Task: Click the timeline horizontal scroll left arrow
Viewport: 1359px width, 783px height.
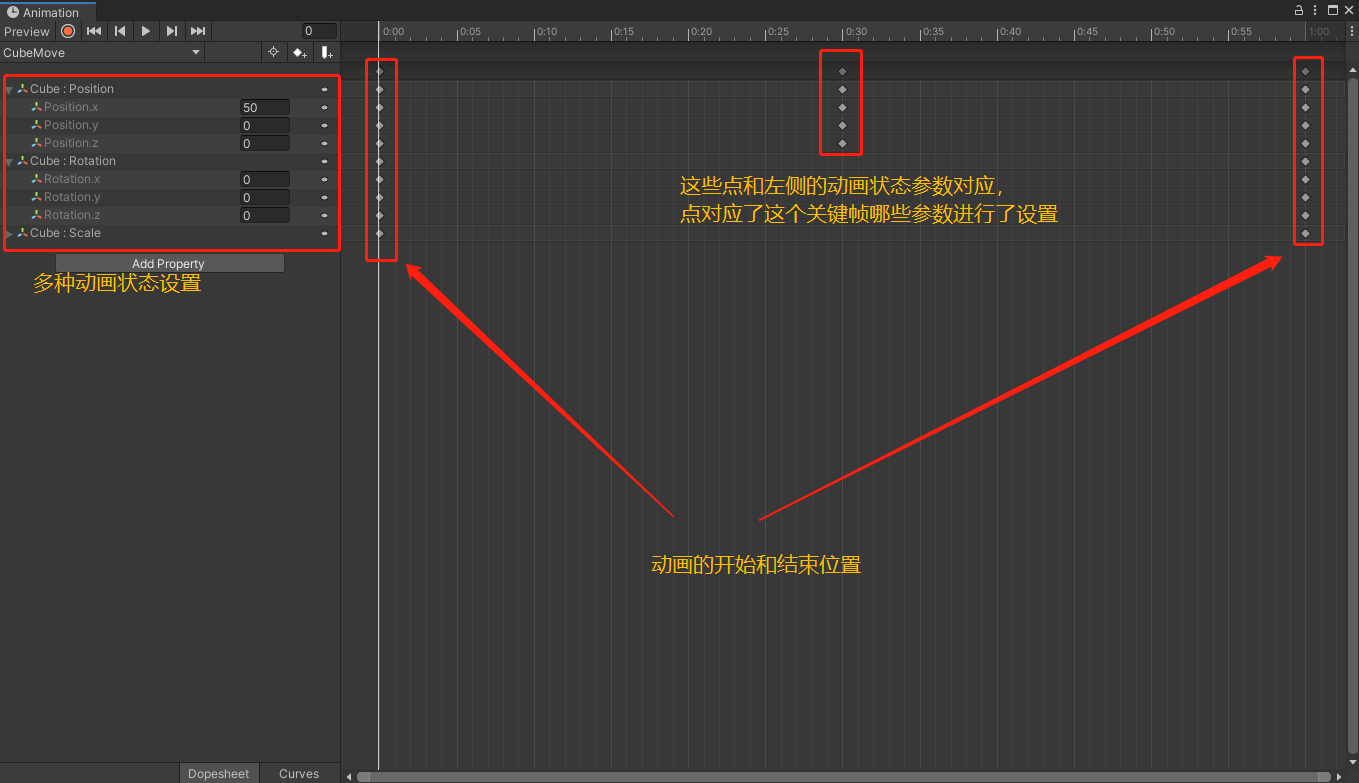Action: click(349, 777)
